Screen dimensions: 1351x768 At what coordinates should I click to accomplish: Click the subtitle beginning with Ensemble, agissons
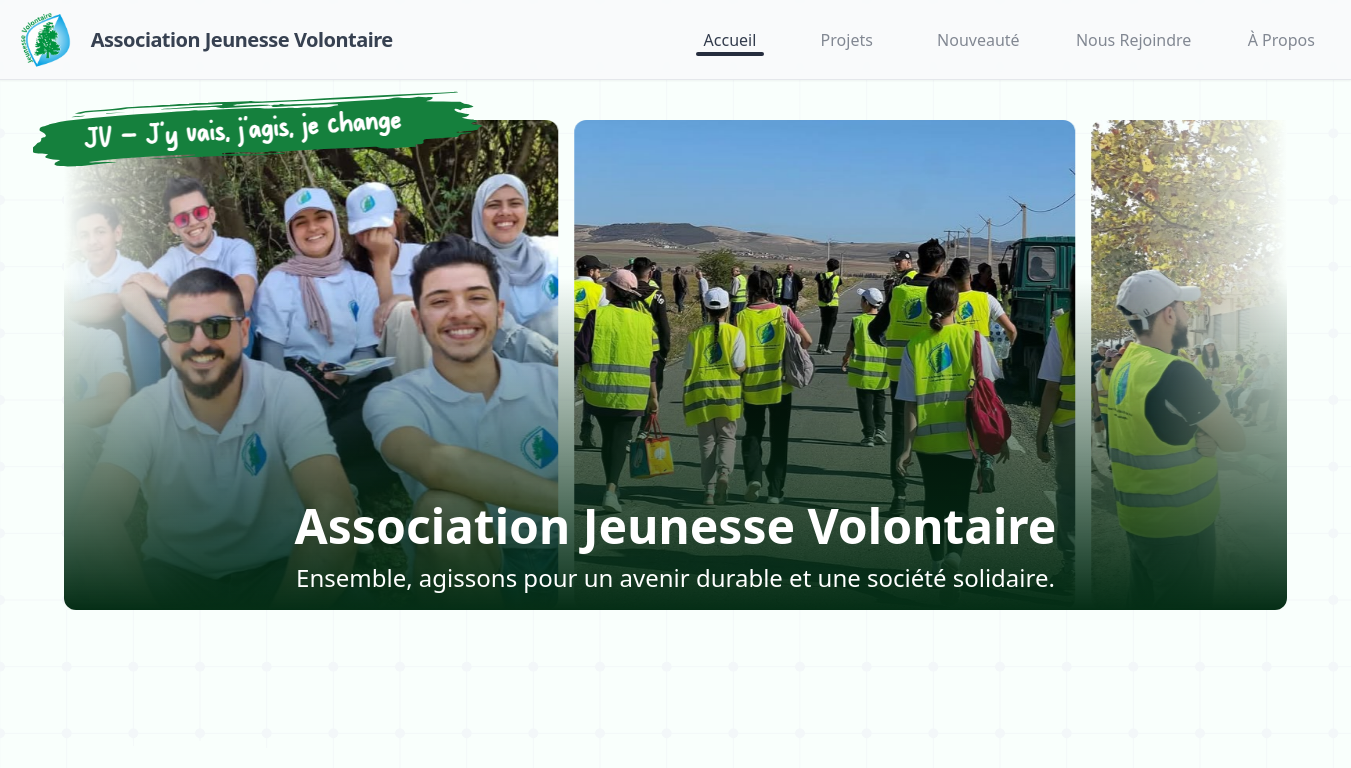(675, 578)
